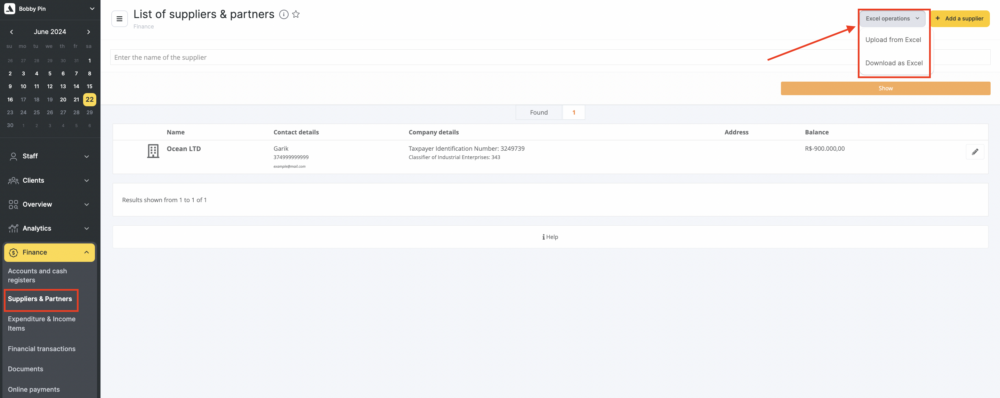
Task: Click the Add a supplier button
Action: pos(959,18)
